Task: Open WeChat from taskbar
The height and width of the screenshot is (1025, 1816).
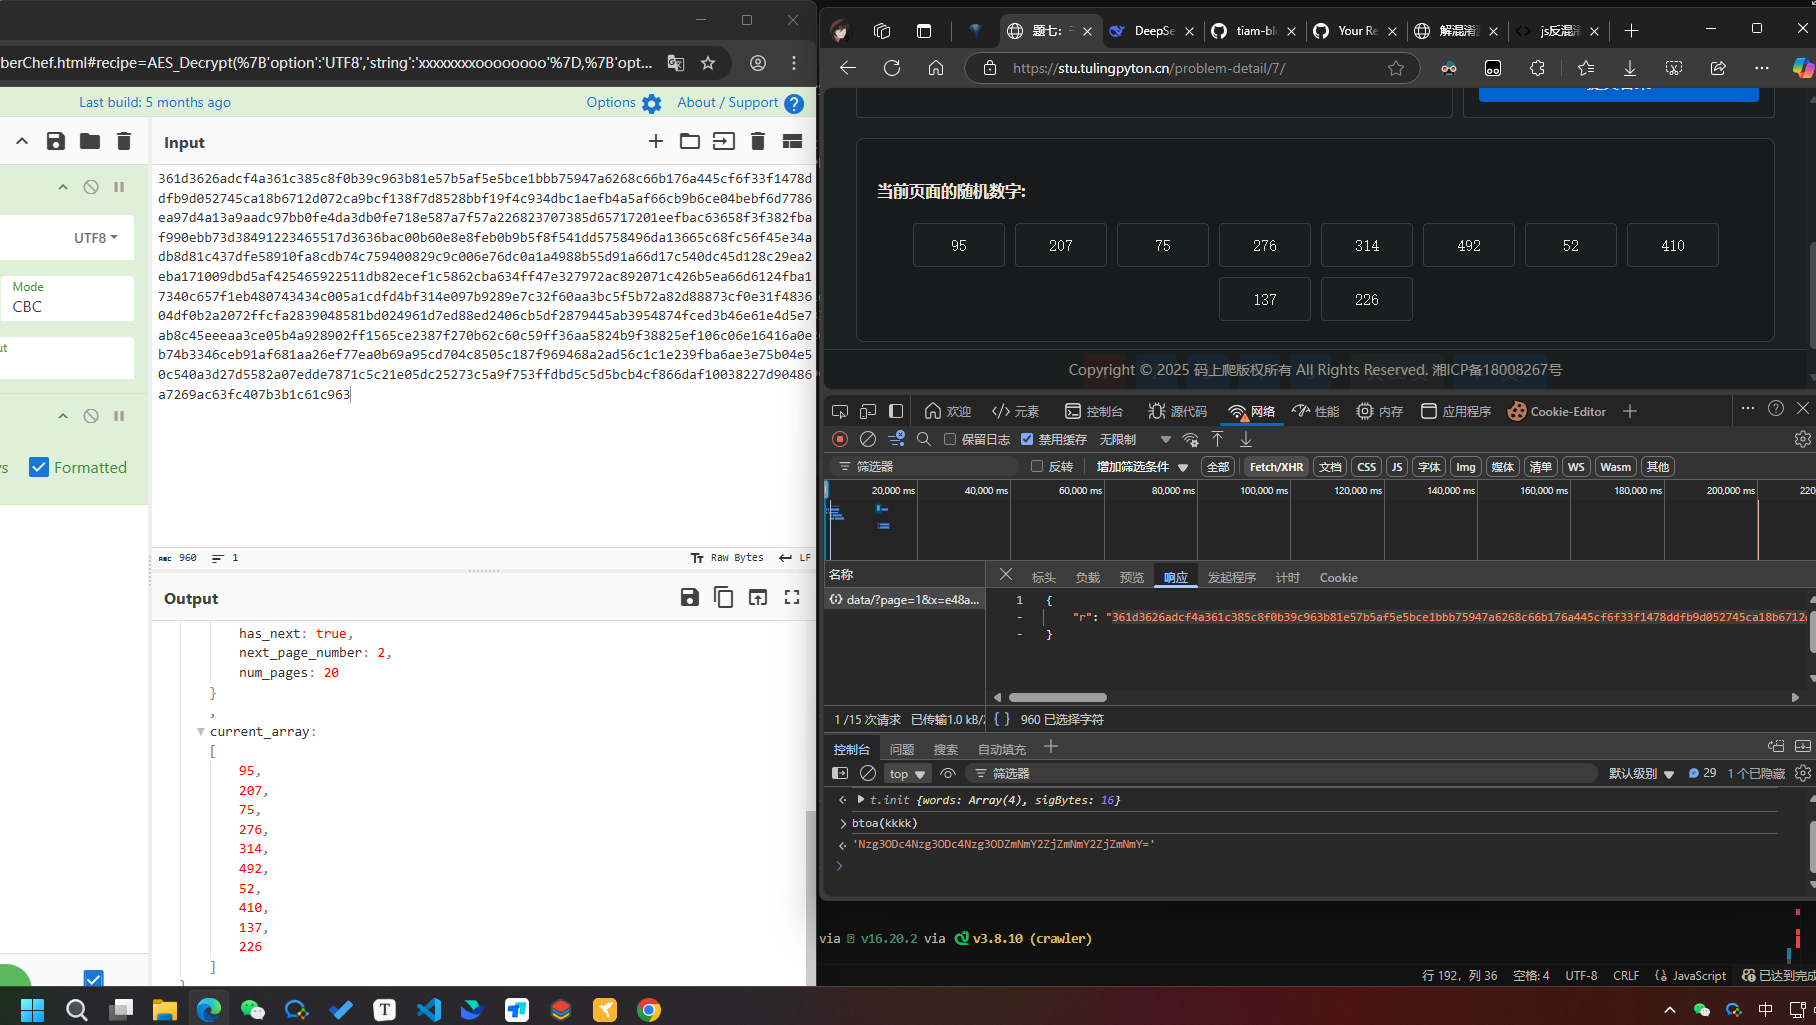Action: pyautogui.click(x=253, y=1009)
